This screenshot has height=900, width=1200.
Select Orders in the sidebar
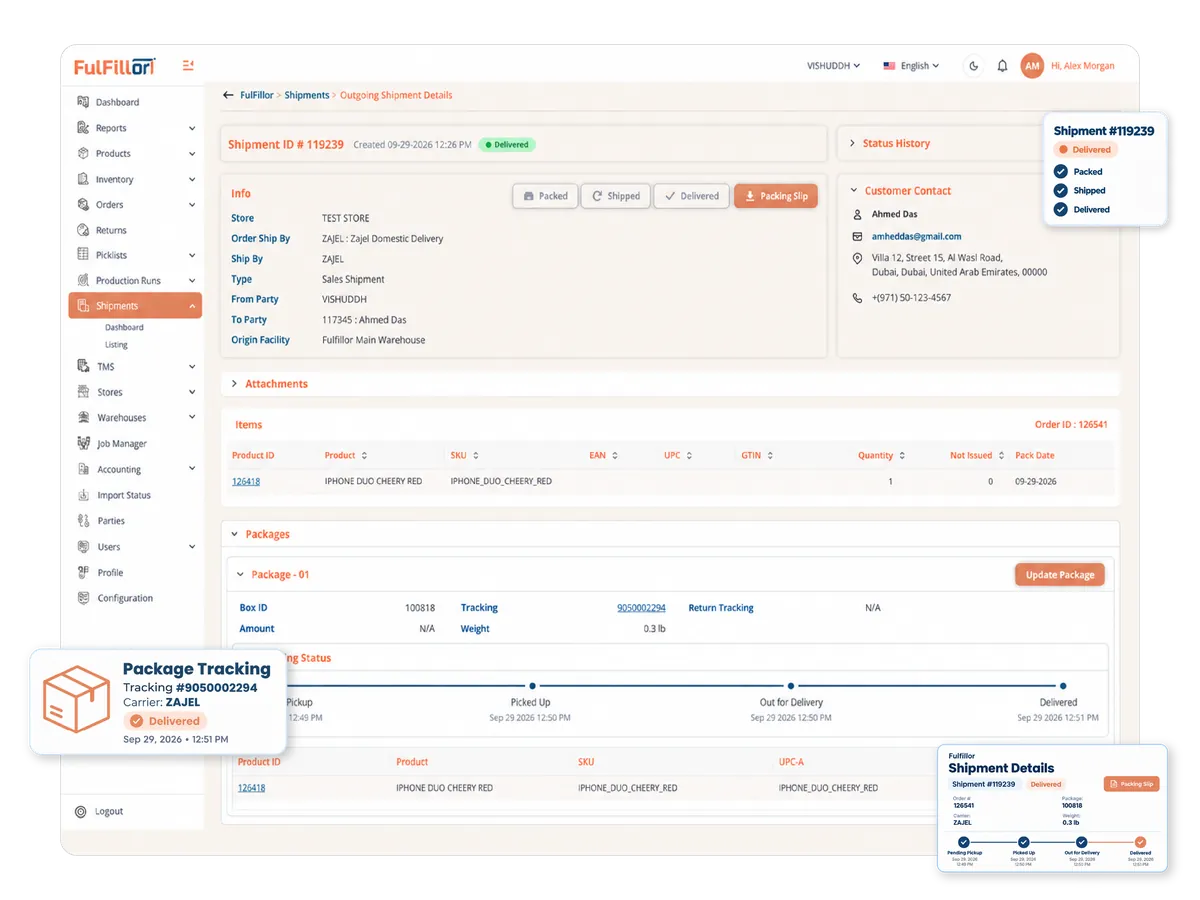point(110,204)
